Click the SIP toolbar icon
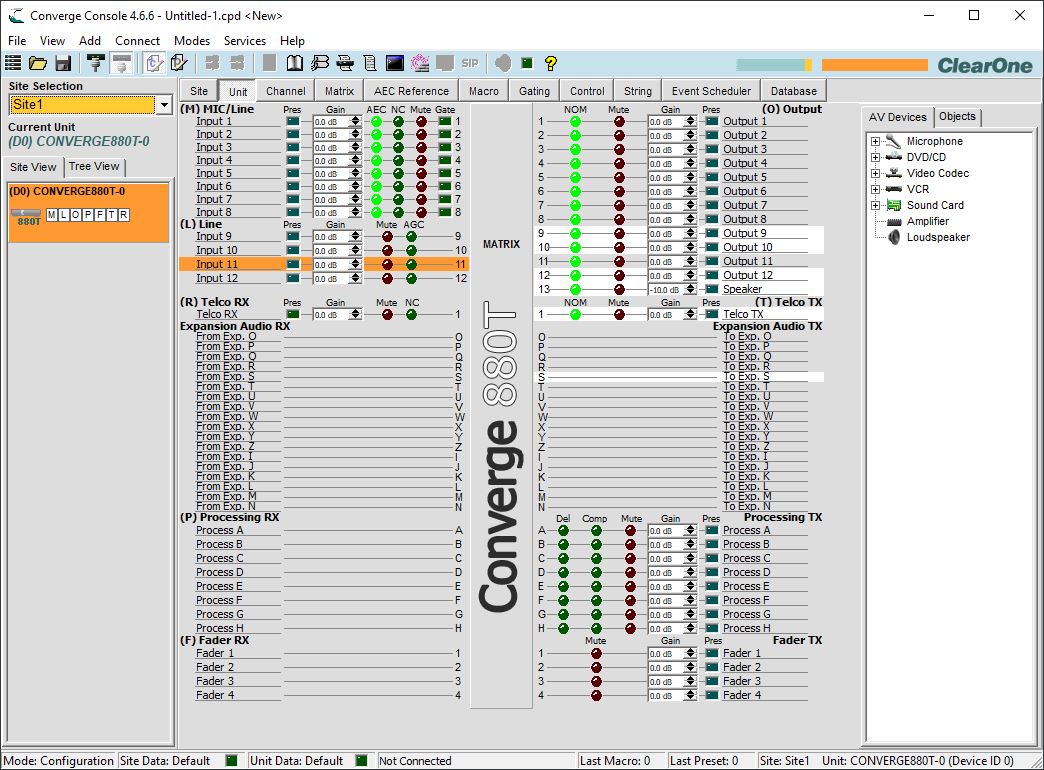The width and height of the screenshot is (1044, 770). click(470, 63)
